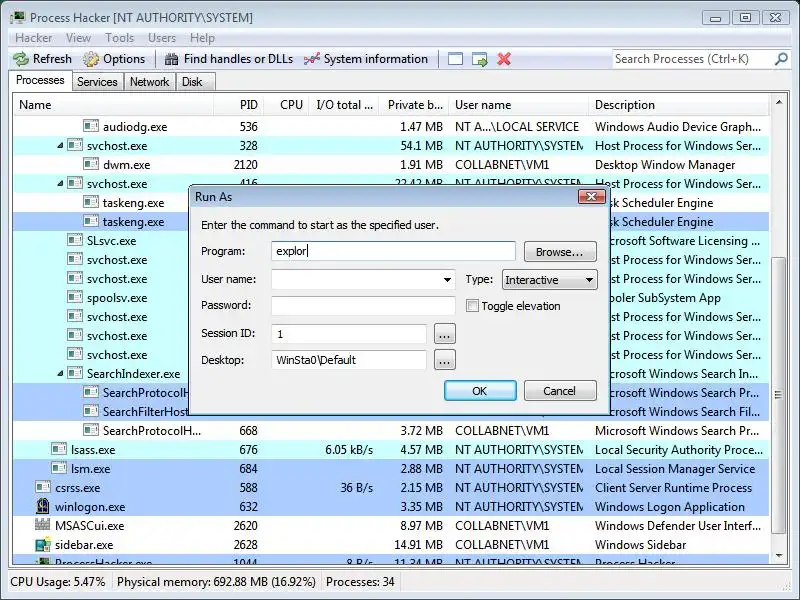Click the find window and thread icon
This screenshot has width=800, height=600.
coord(480,59)
